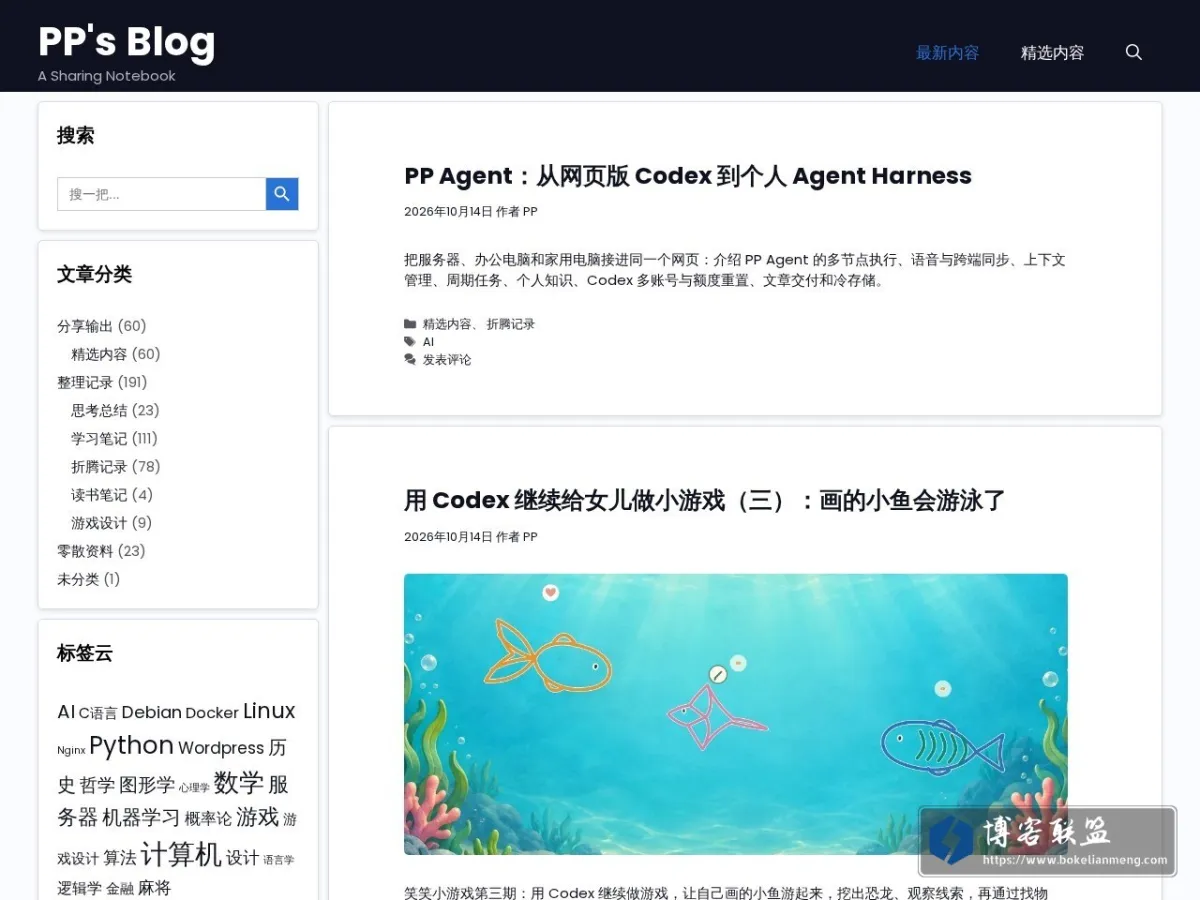
Task: Select the Docker tag
Action: pos(212,712)
